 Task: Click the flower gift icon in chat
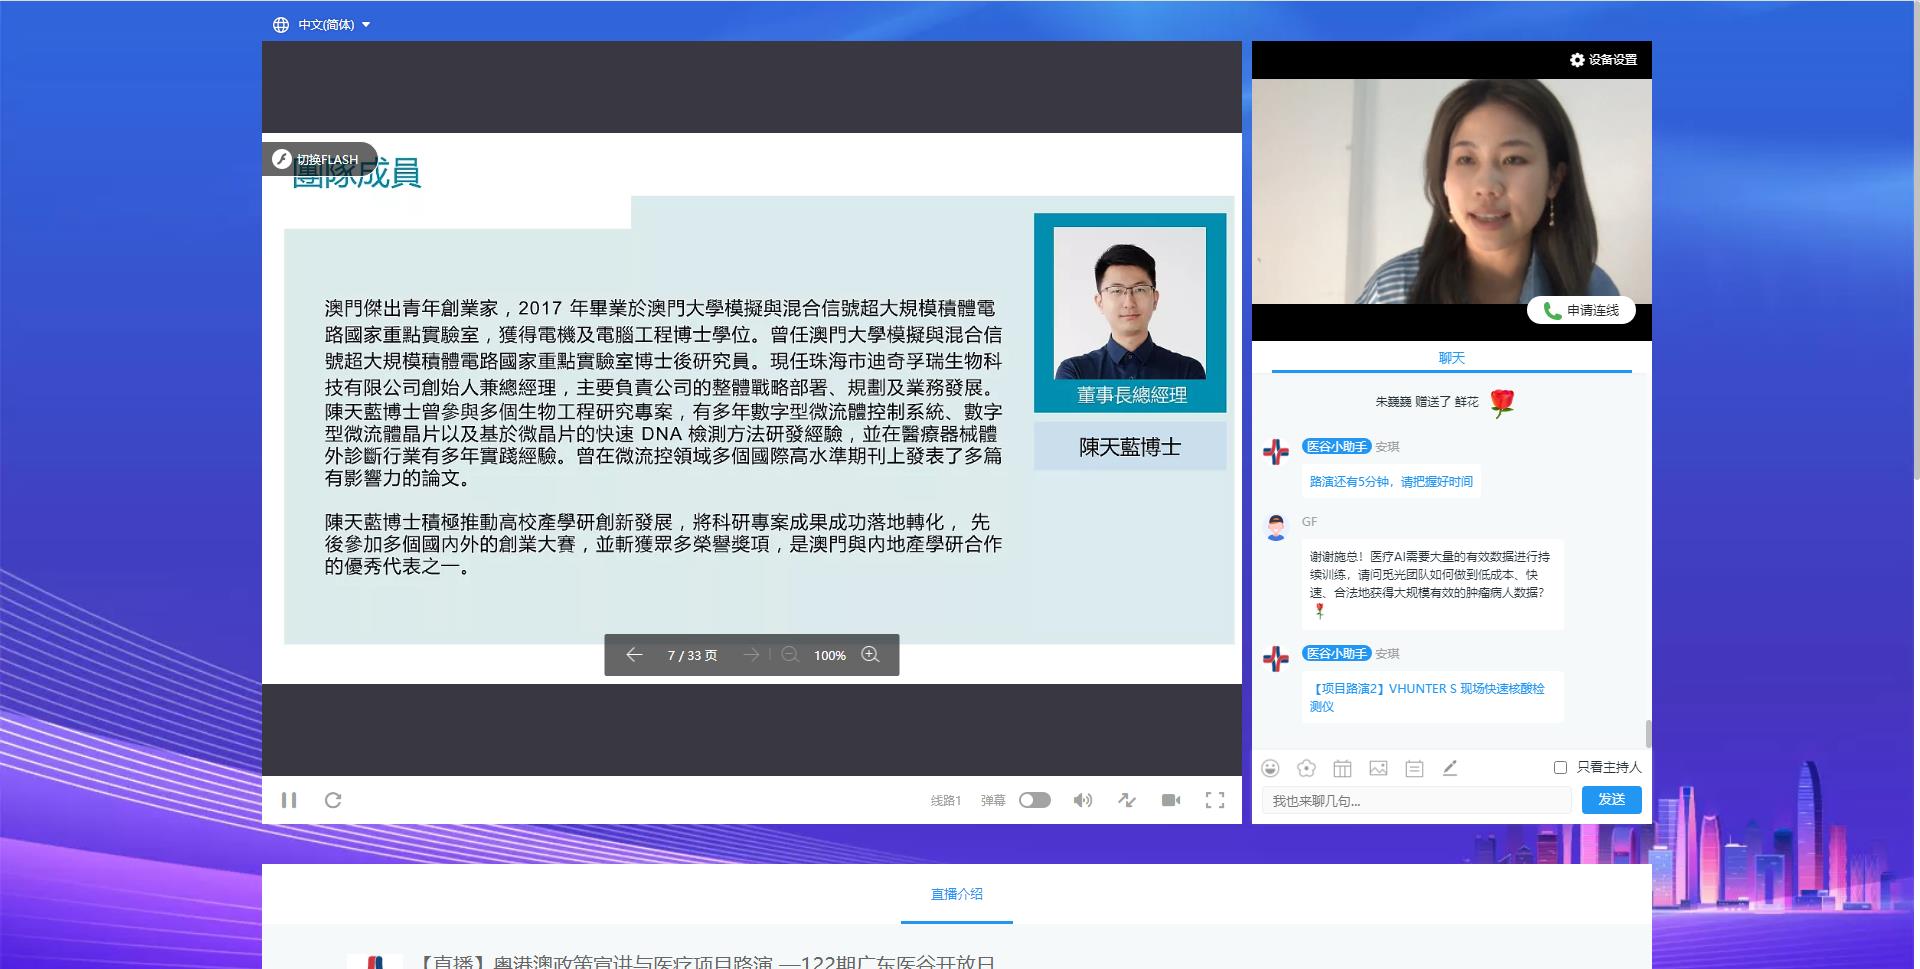point(1306,768)
